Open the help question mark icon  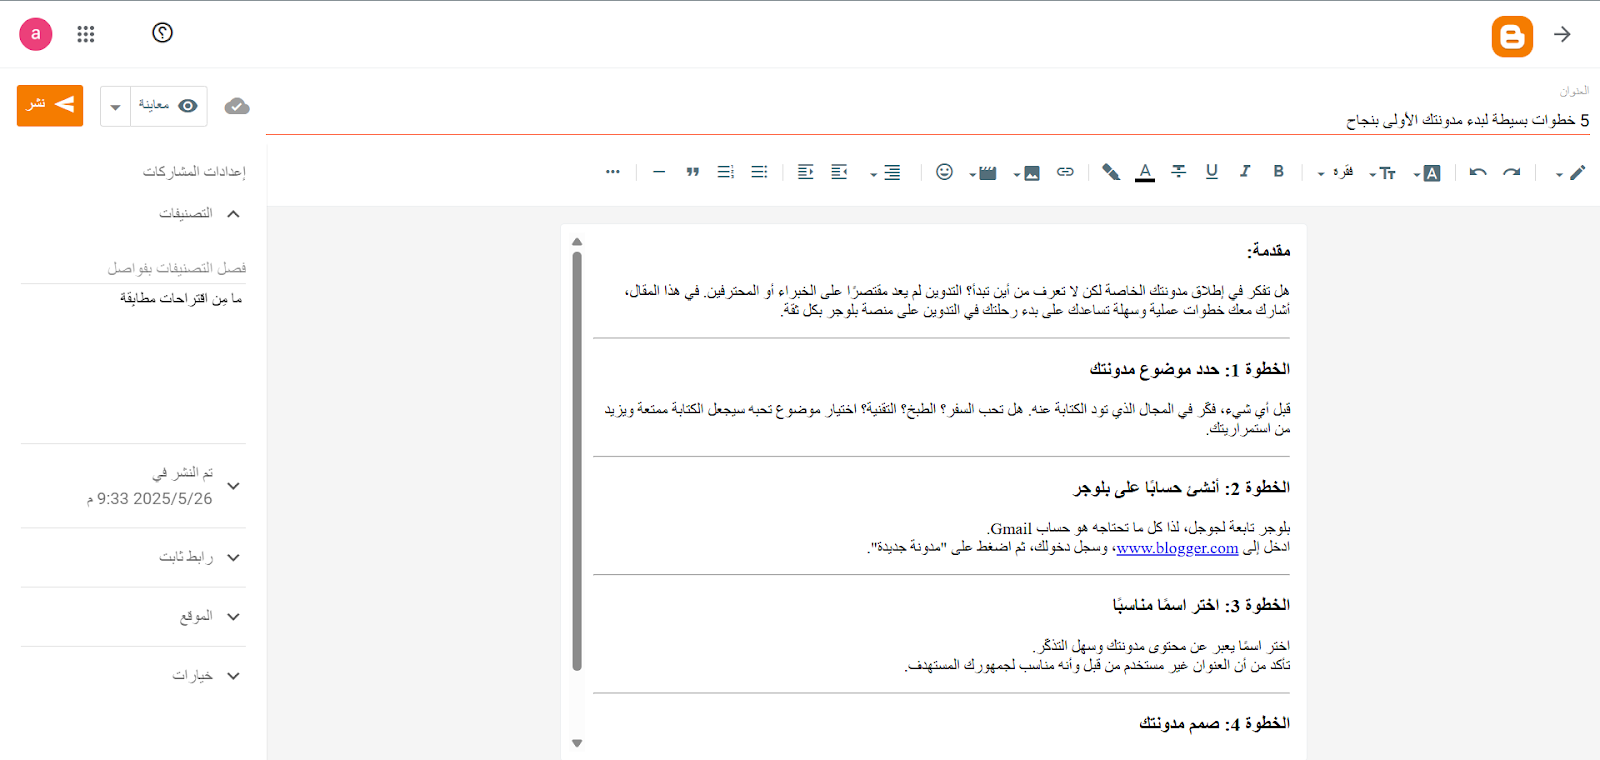click(163, 33)
